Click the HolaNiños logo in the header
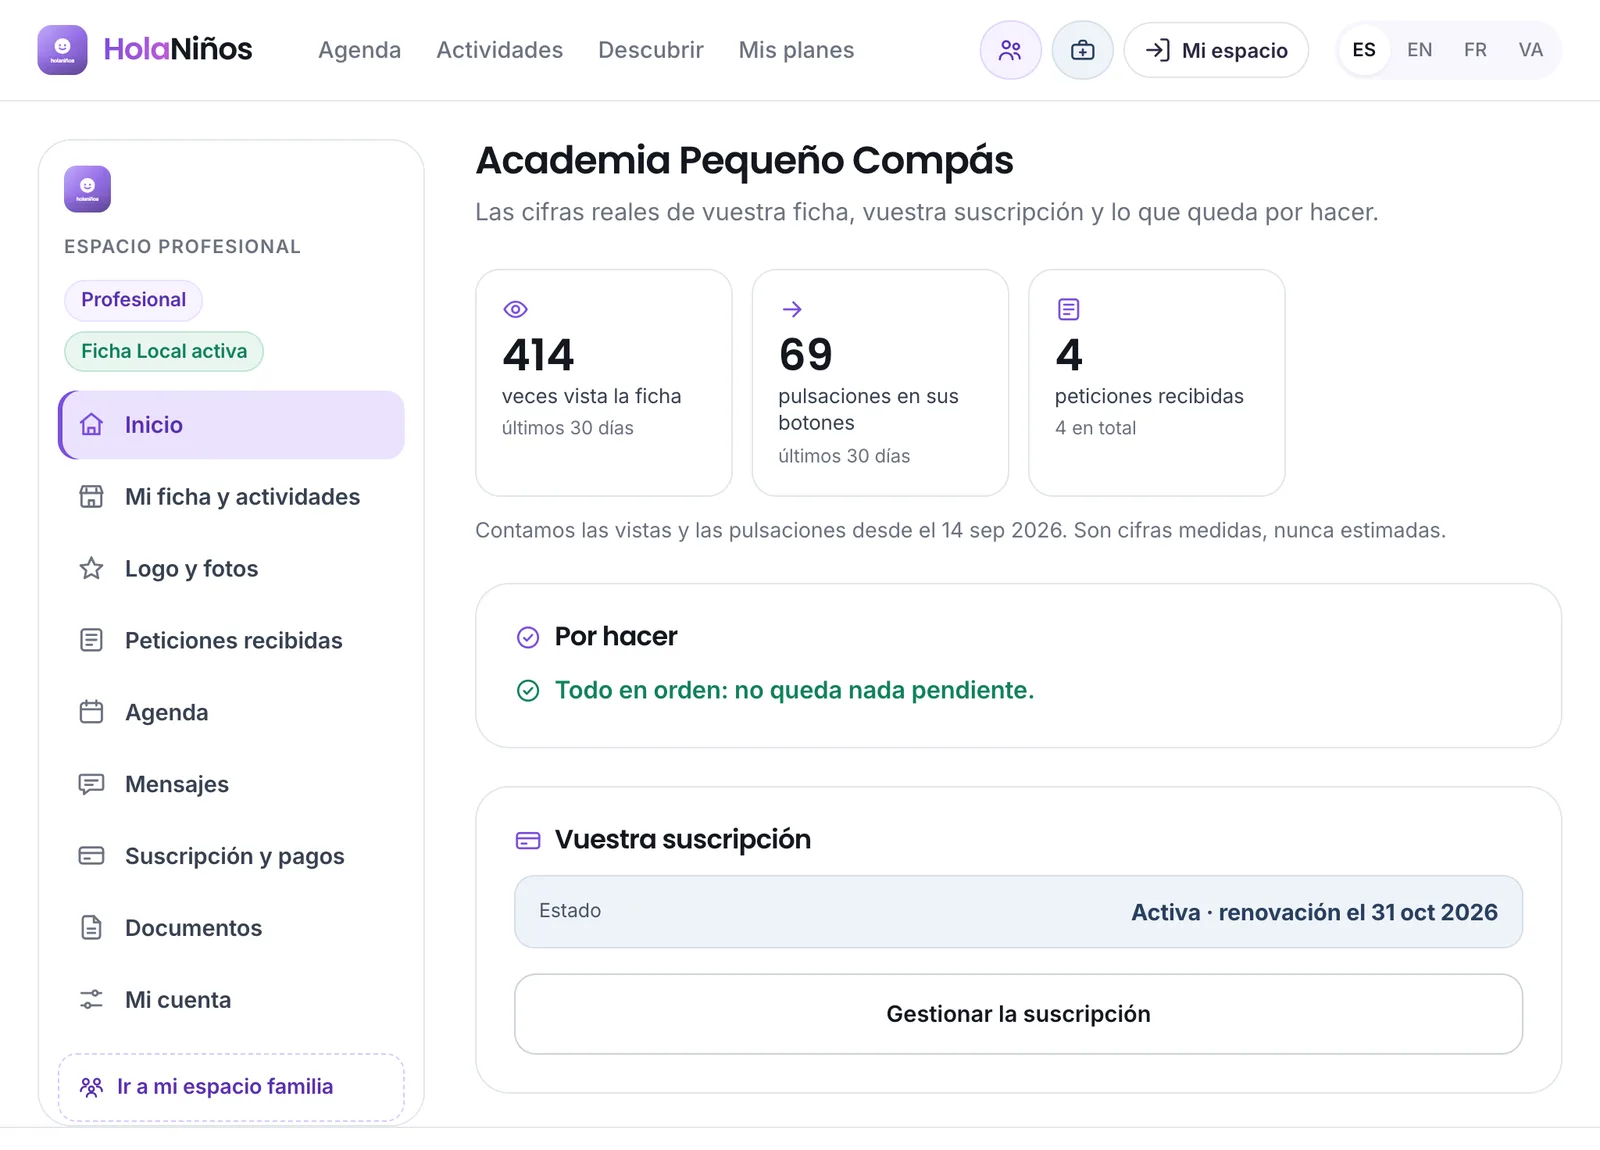 tap(145, 50)
